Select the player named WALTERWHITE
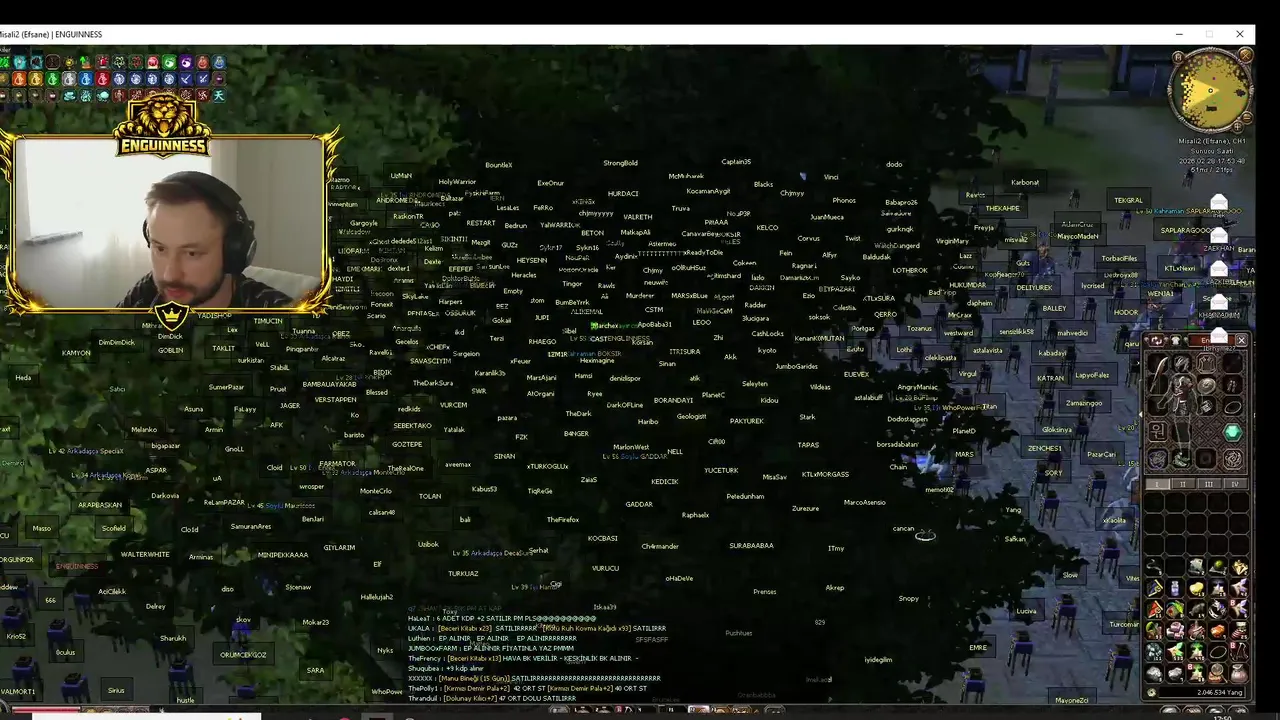Screen dimensions: 1280x720 pyautogui.click(x=145, y=554)
